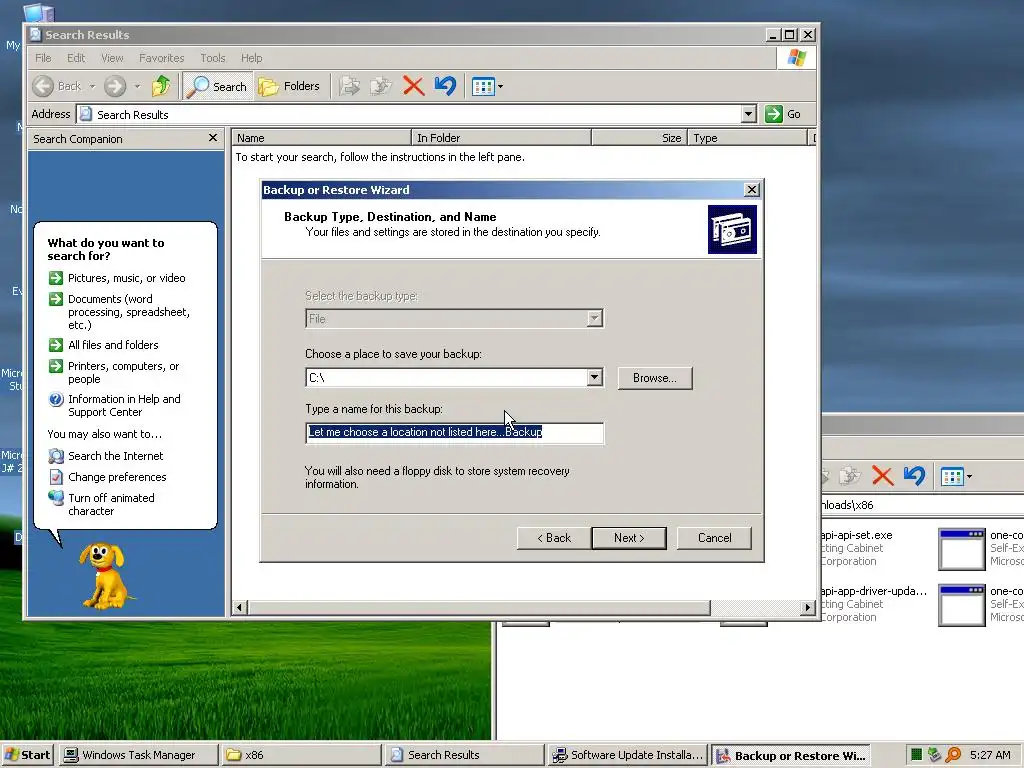
Task: Cancel the Backup or Restore Wizard
Action: pos(714,538)
